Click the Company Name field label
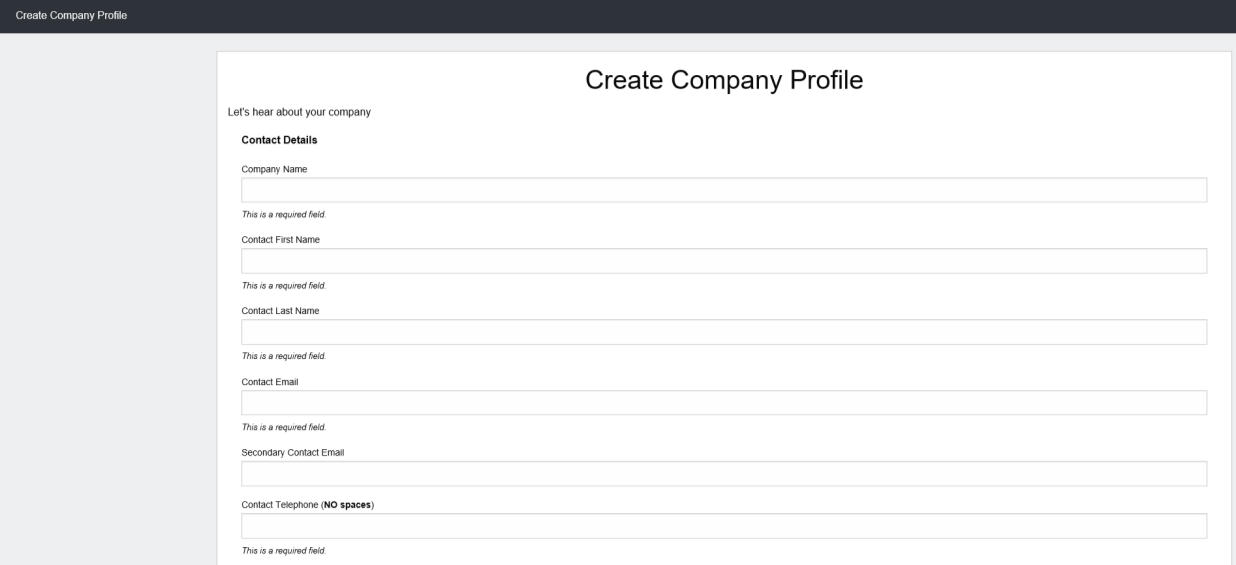 (274, 169)
